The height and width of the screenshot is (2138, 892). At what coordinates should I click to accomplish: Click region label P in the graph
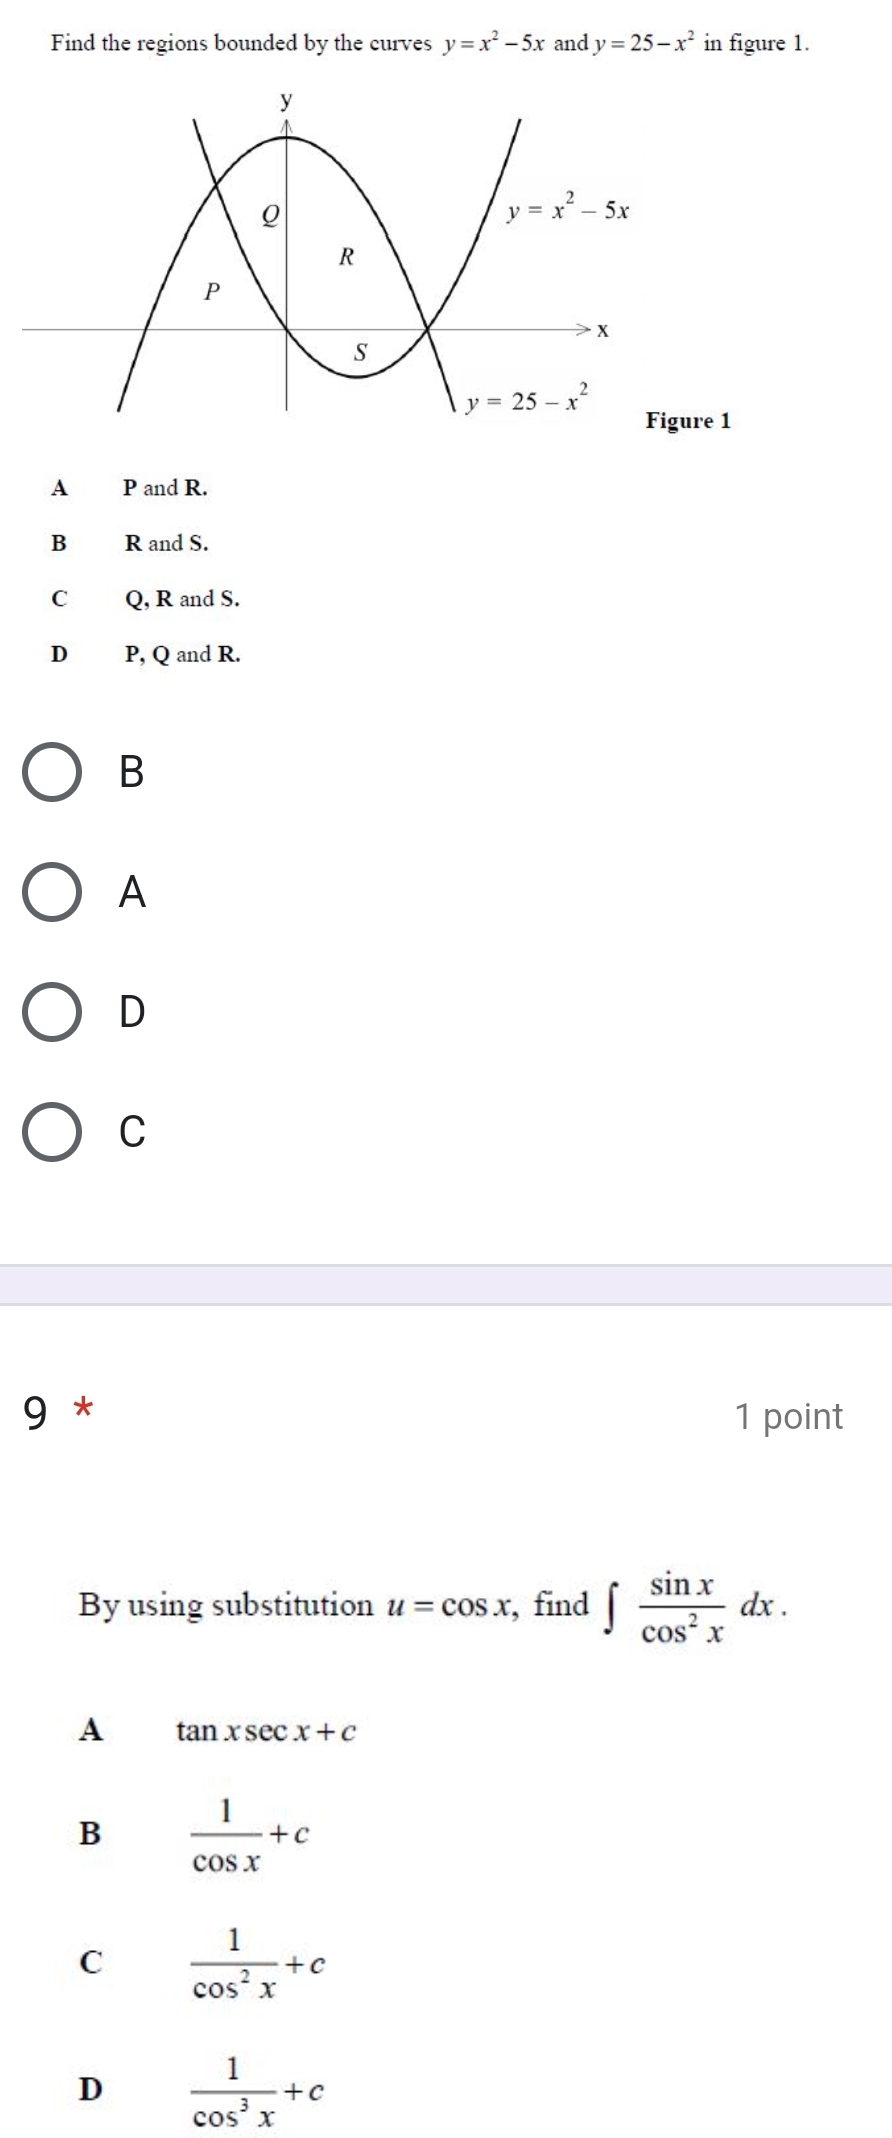click(211, 292)
